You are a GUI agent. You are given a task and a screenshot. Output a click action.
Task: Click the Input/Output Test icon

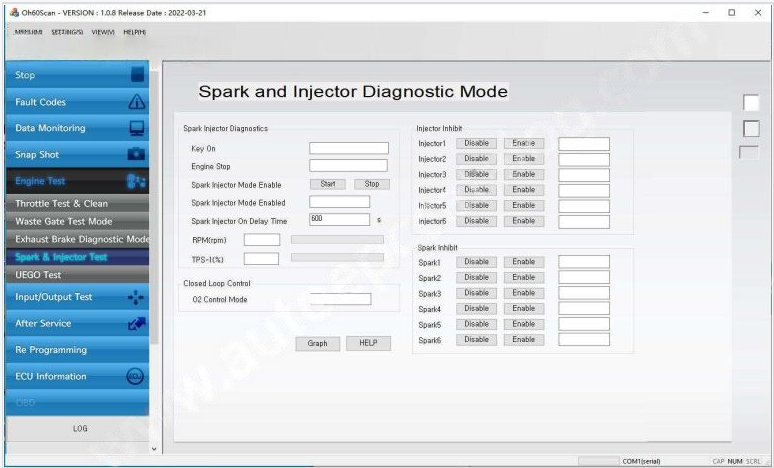(x=138, y=297)
